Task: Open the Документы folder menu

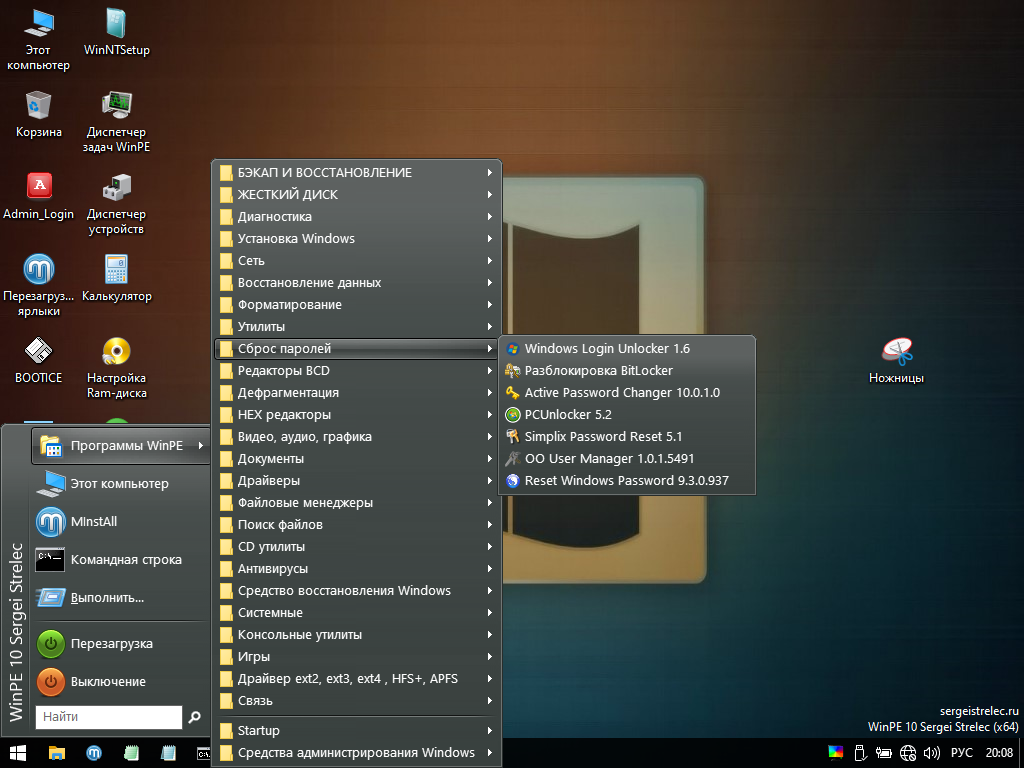Action: [x=357, y=458]
